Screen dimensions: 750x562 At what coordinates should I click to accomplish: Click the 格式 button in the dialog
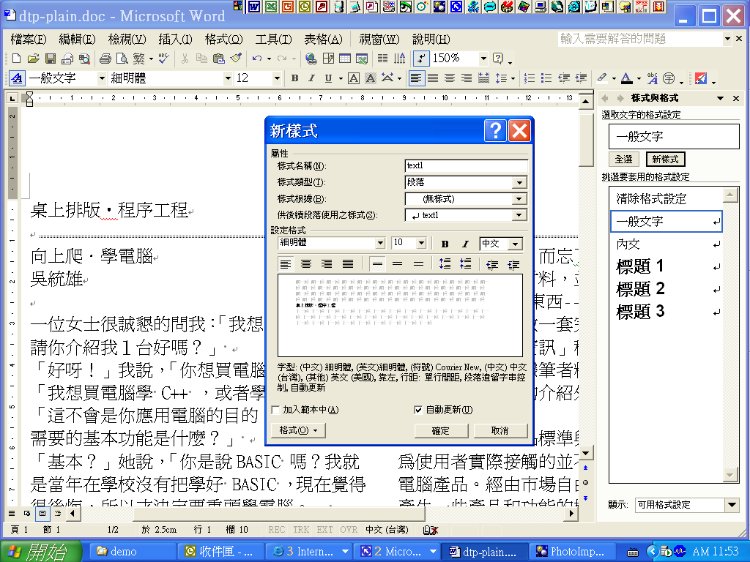tap(298, 430)
